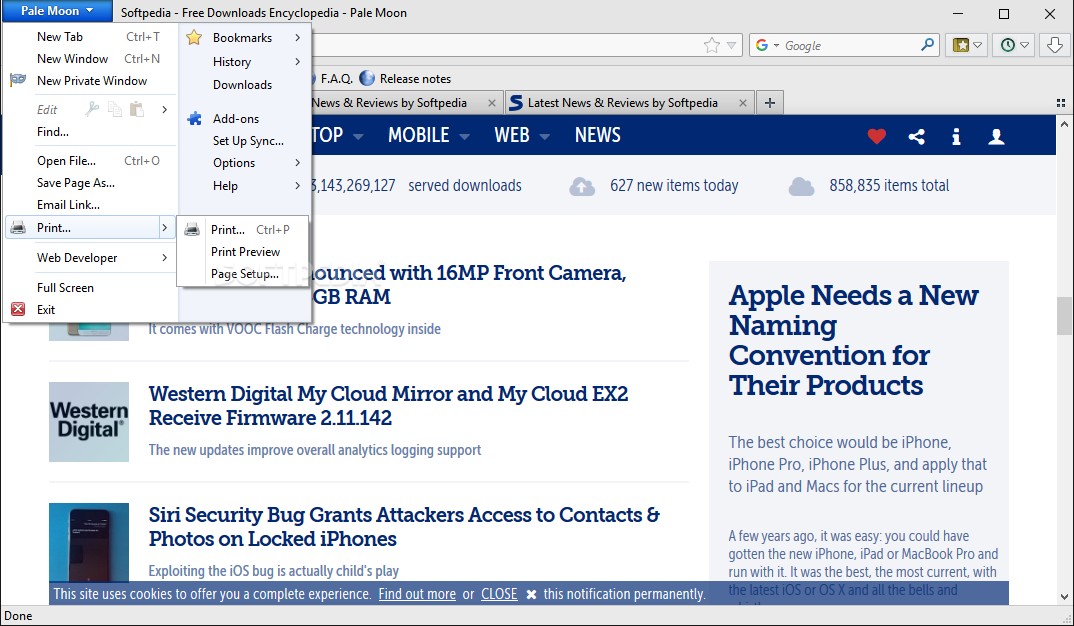Click the red heart favorites icon
This screenshot has height=626, width=1074.
[x=877, y=136]
